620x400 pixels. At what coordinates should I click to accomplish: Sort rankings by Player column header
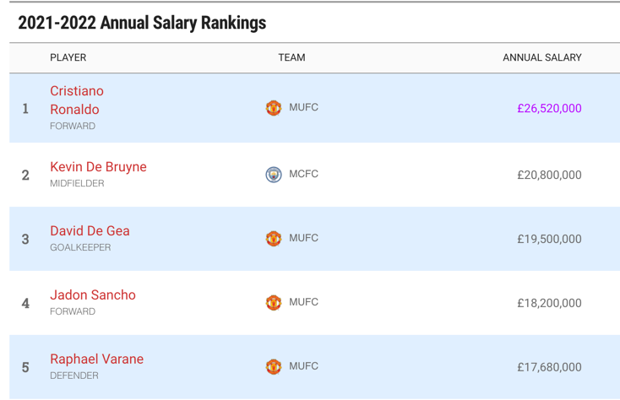tap(68, 58)
